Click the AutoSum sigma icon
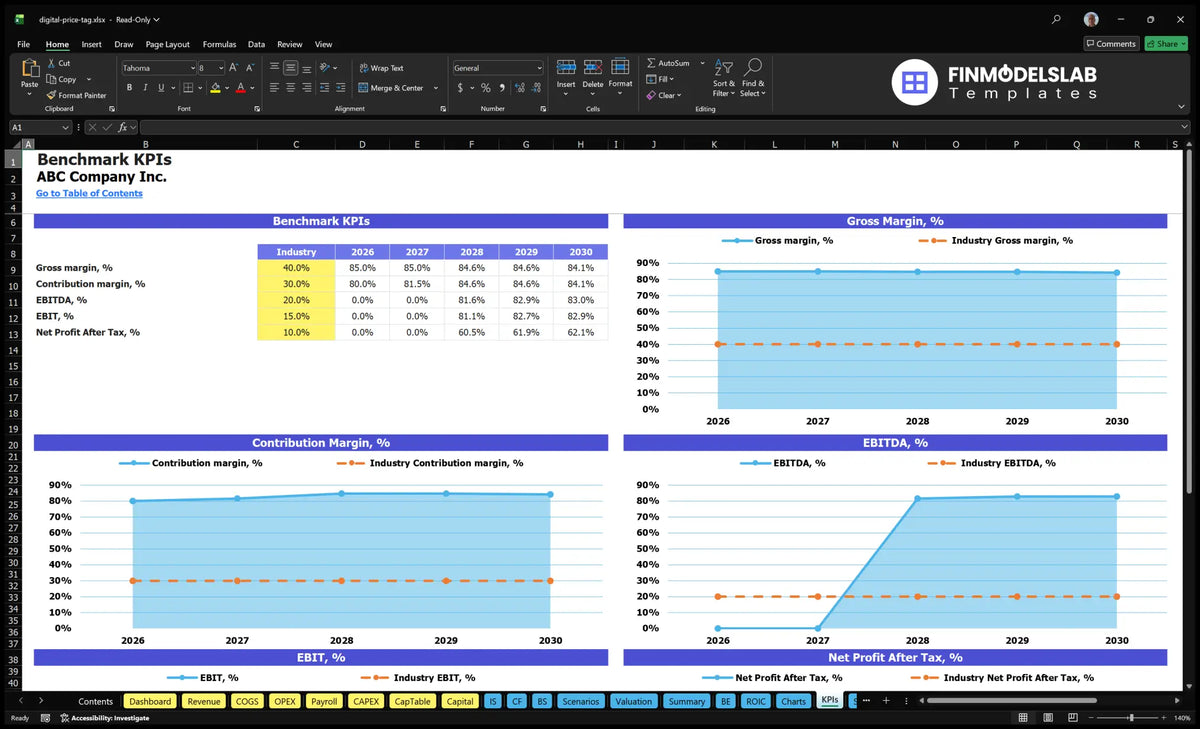 651,63
